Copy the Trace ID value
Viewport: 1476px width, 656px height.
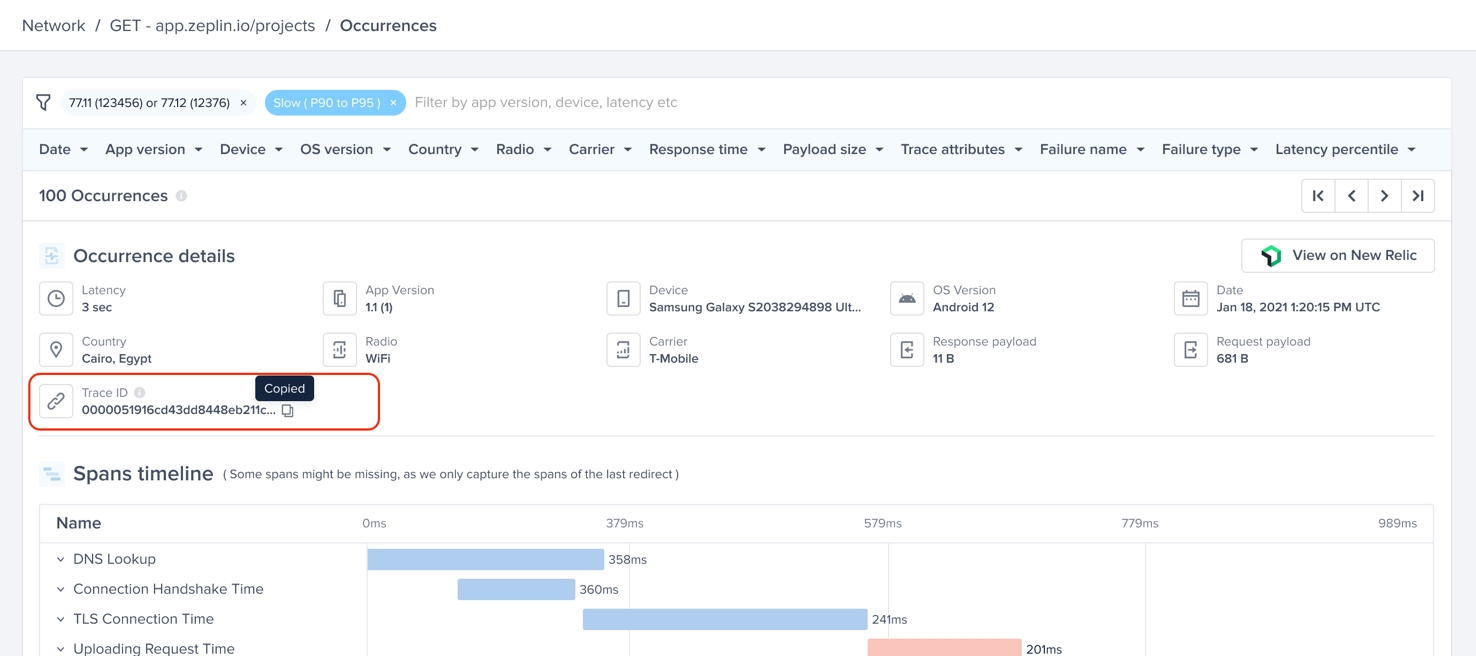click(288, 410)
